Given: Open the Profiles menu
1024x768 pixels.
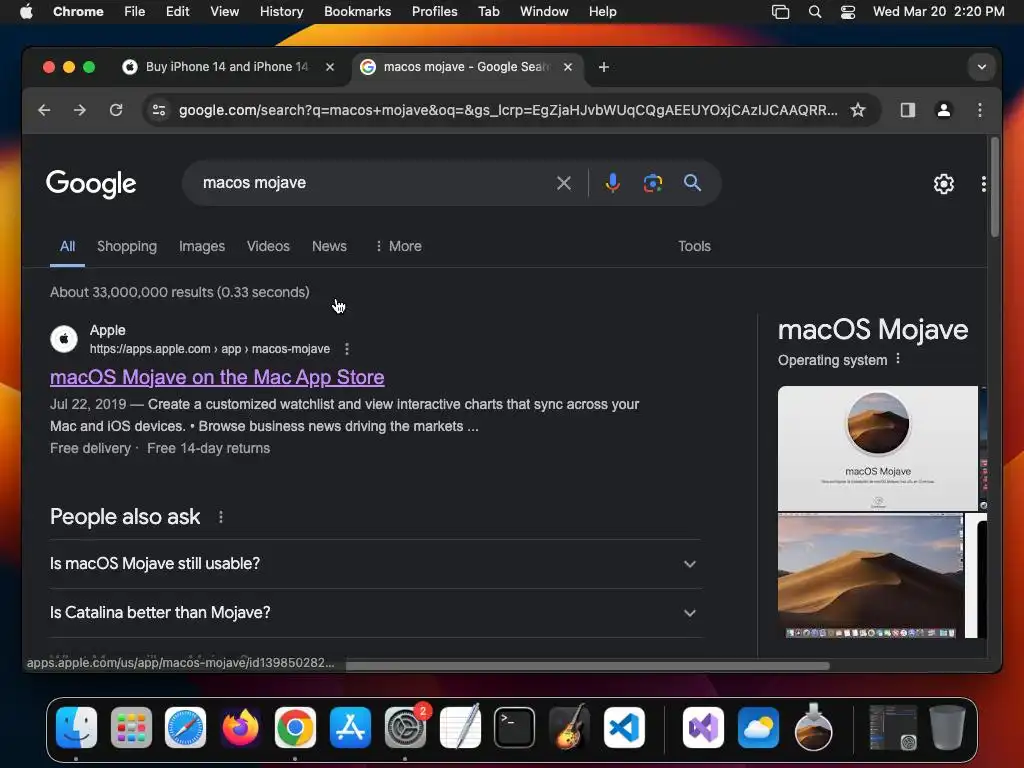Looking at the screenshot, I should coord(434,12).
